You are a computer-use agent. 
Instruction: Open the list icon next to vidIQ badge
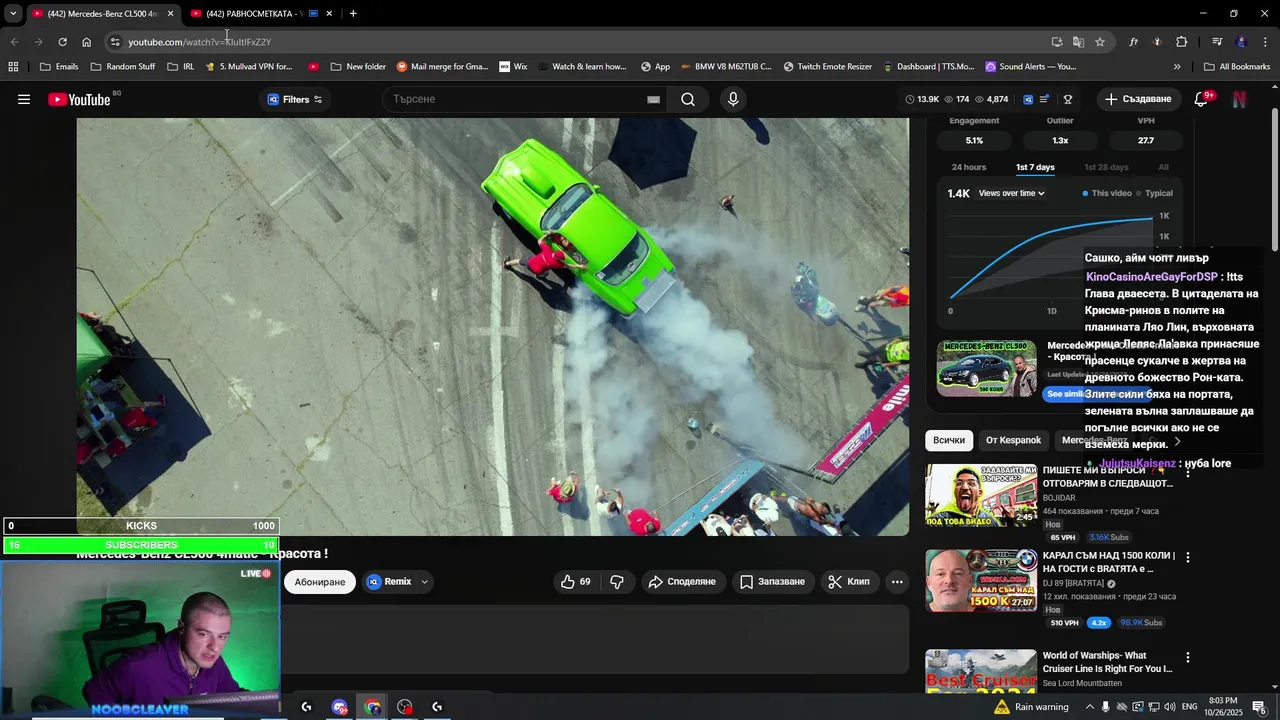click(1045, 99)
